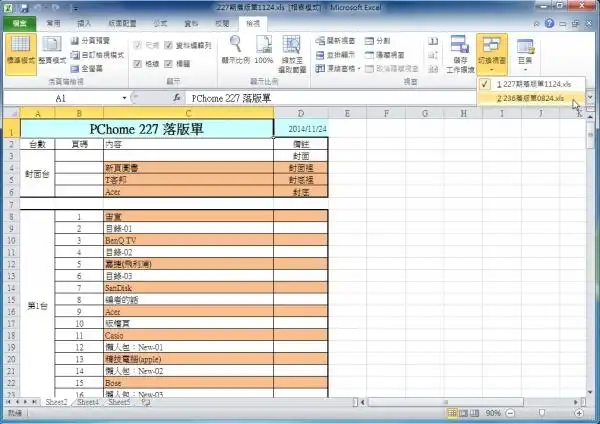Click first-sheet navigation arrow
The height and width of the screenshot is (424, 600).
[x=8, y=402]
